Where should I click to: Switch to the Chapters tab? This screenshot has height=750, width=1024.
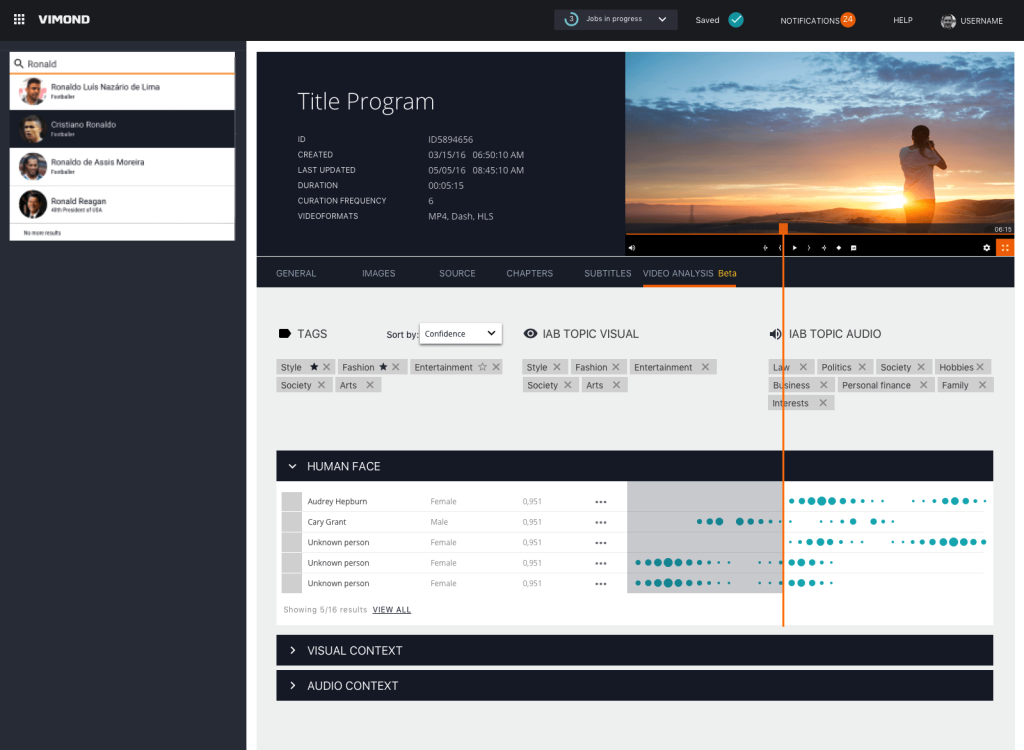tap(530, 273)
